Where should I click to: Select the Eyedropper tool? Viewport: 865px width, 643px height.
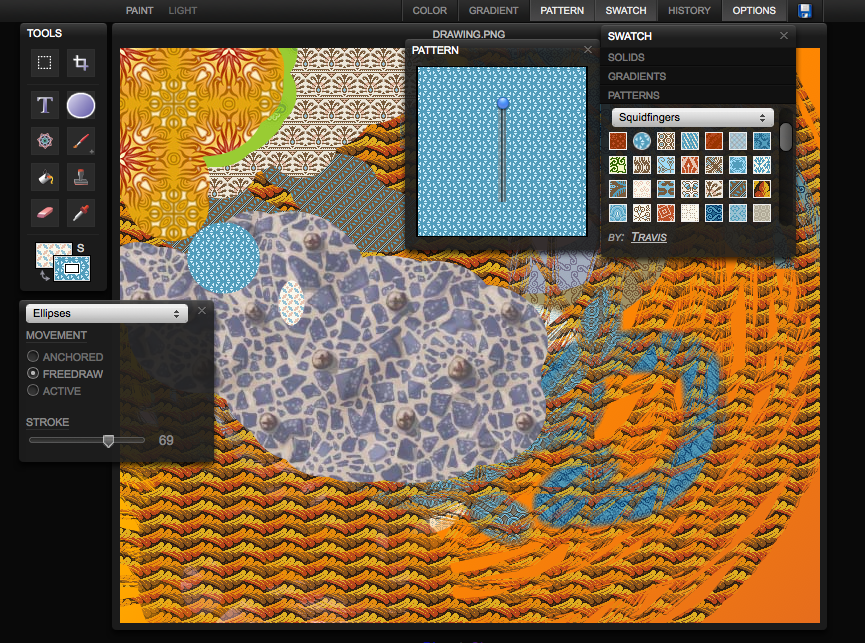(x=81, y=212)
